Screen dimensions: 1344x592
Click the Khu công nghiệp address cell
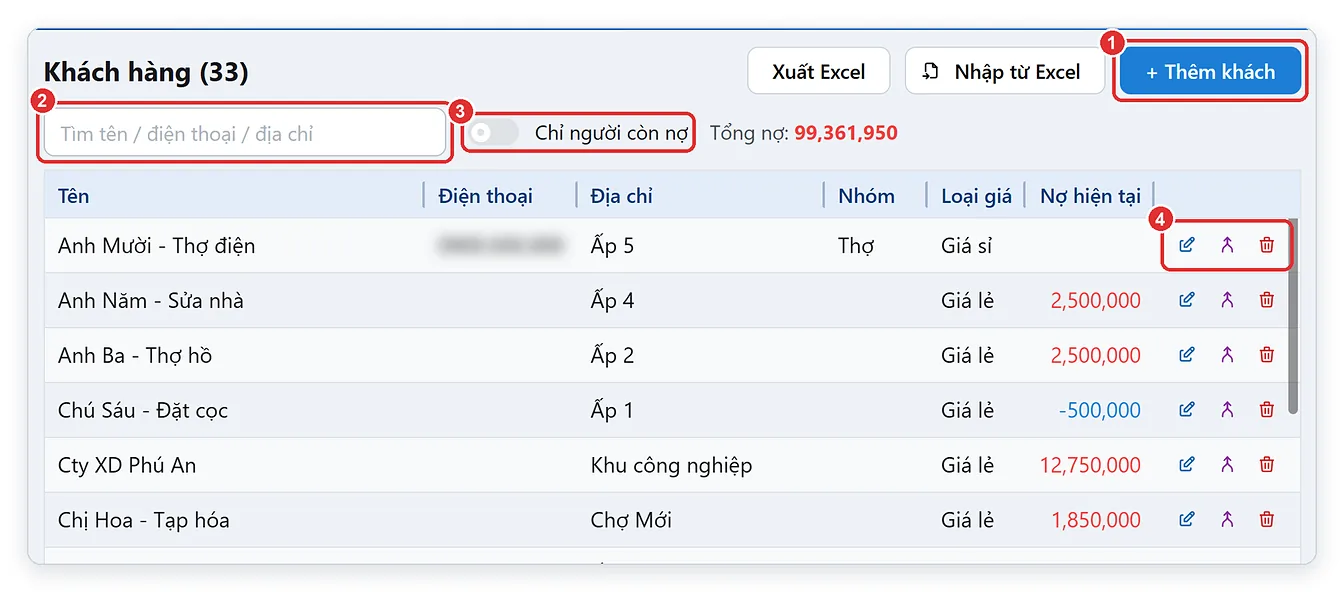click(x=671, y=466)
